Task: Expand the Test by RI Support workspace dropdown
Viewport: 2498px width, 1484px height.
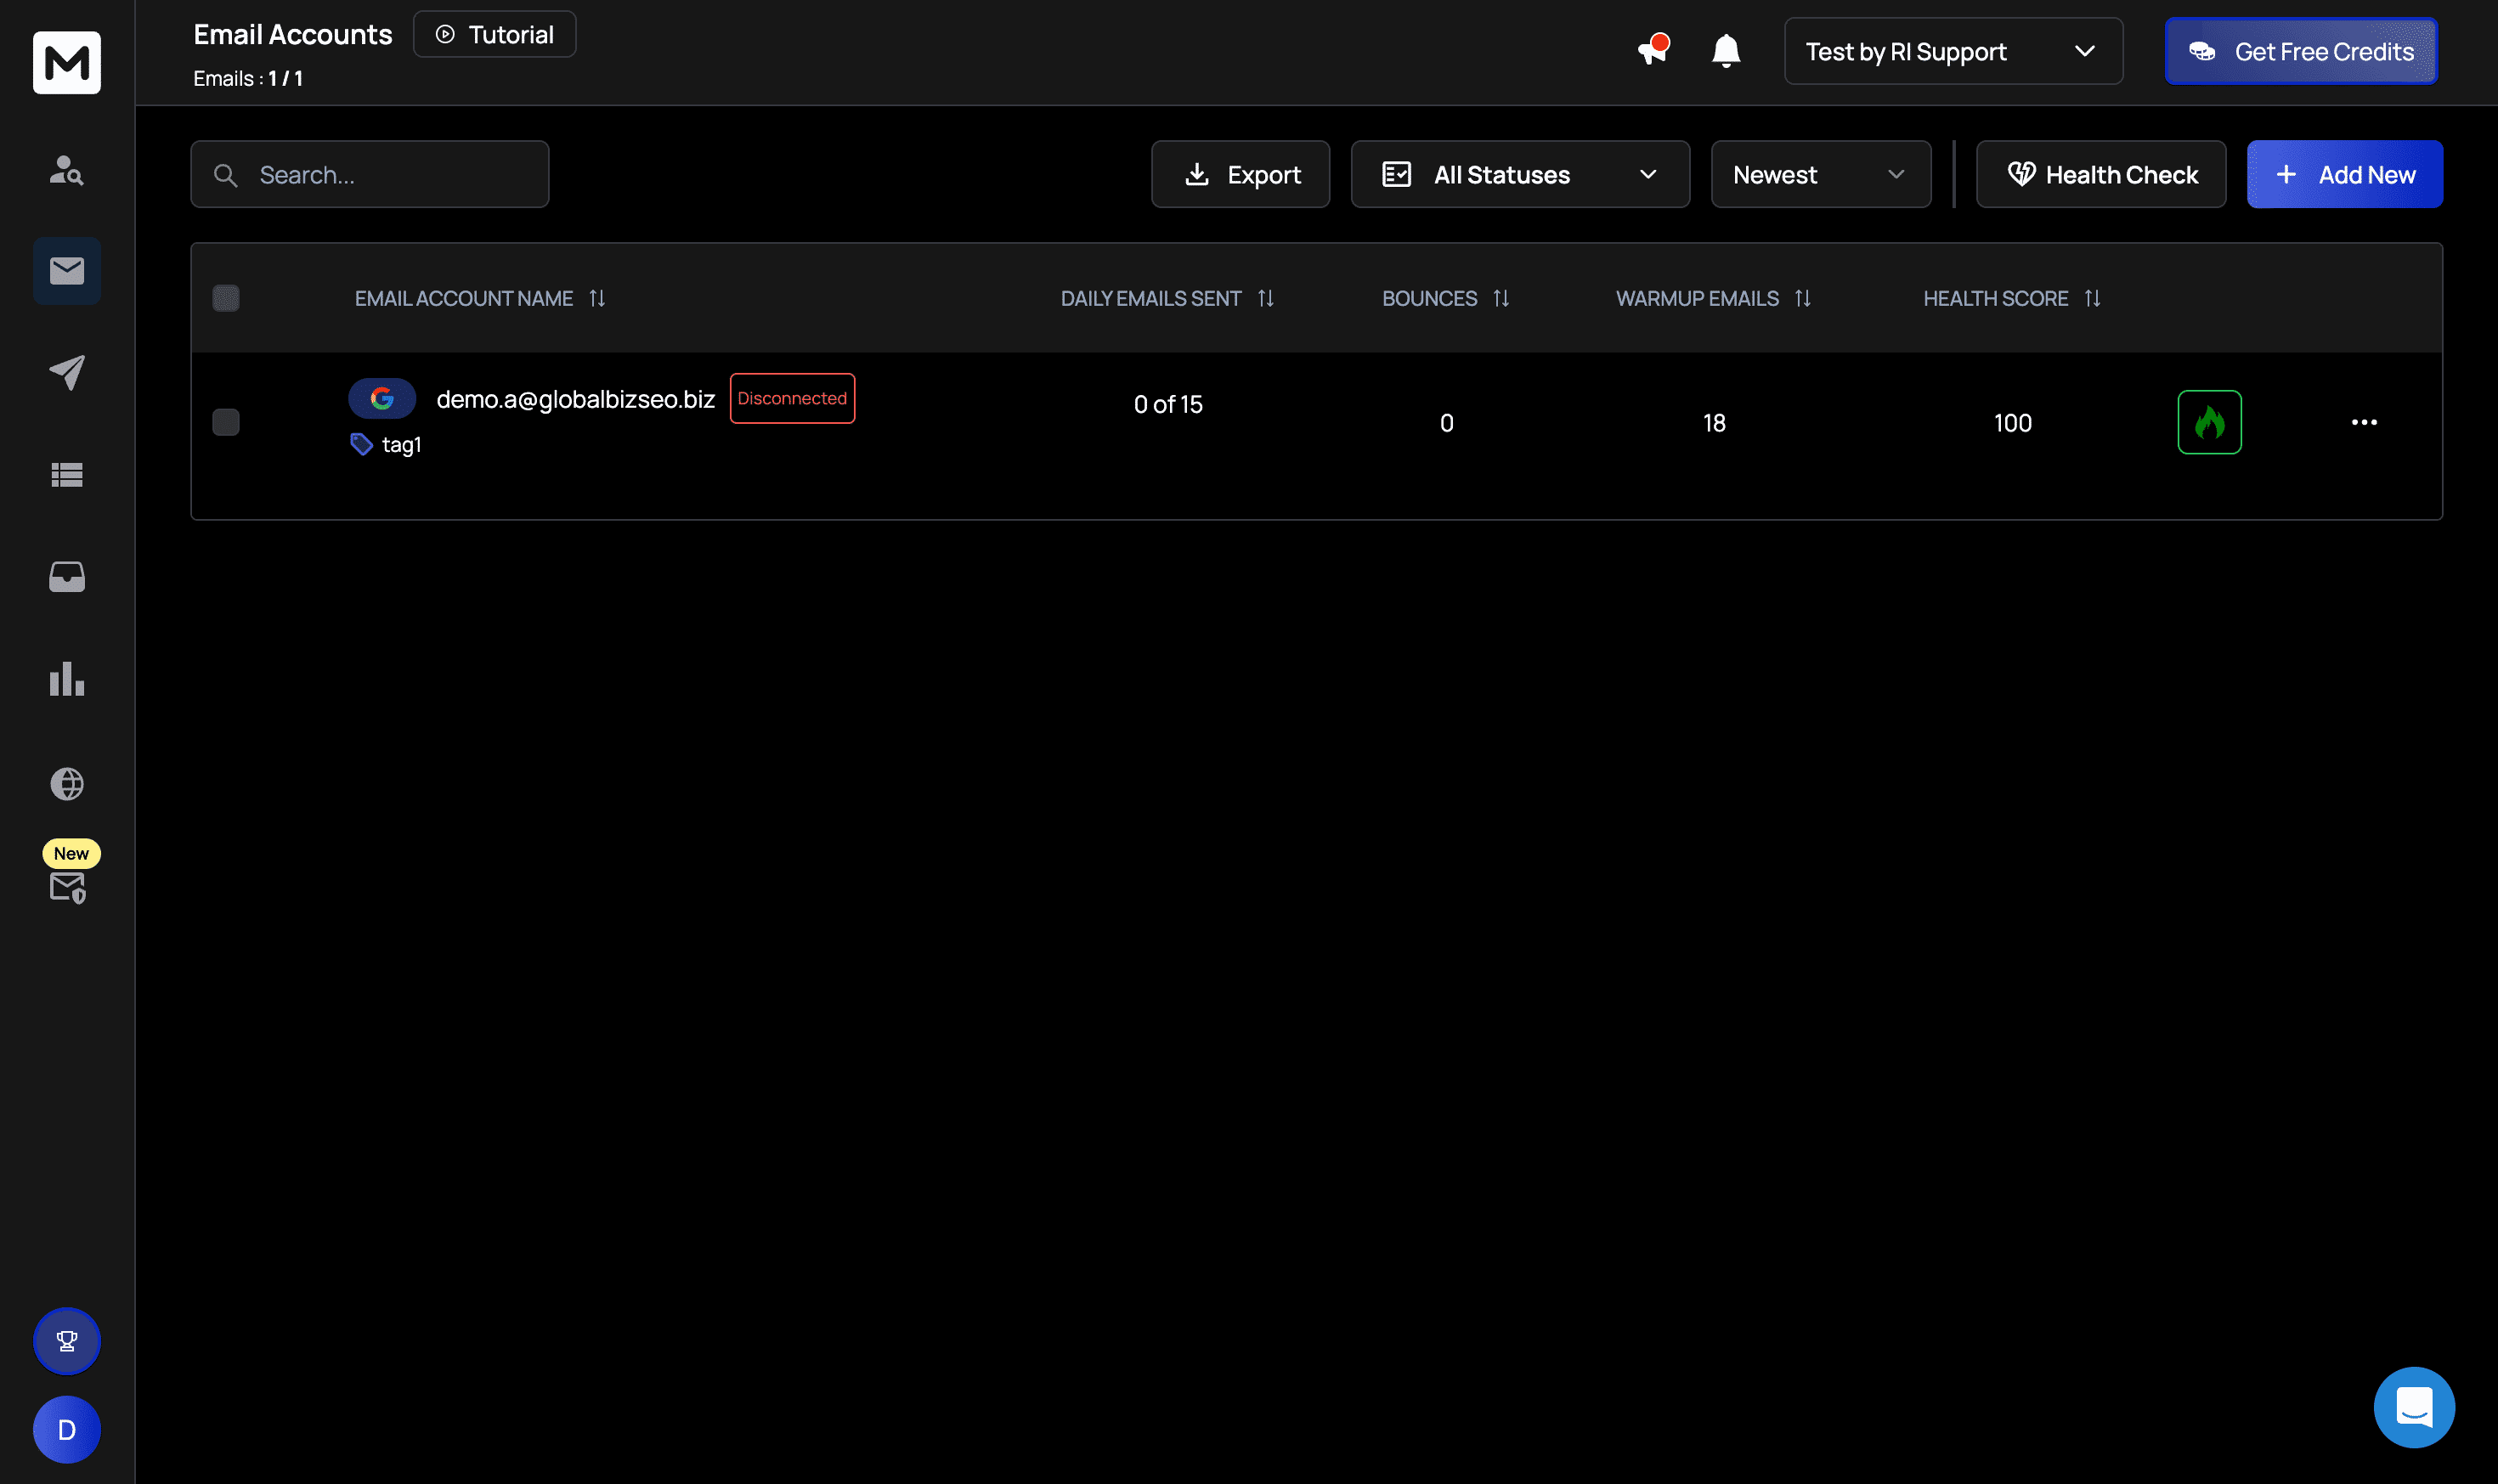Action: (1952, 51)
